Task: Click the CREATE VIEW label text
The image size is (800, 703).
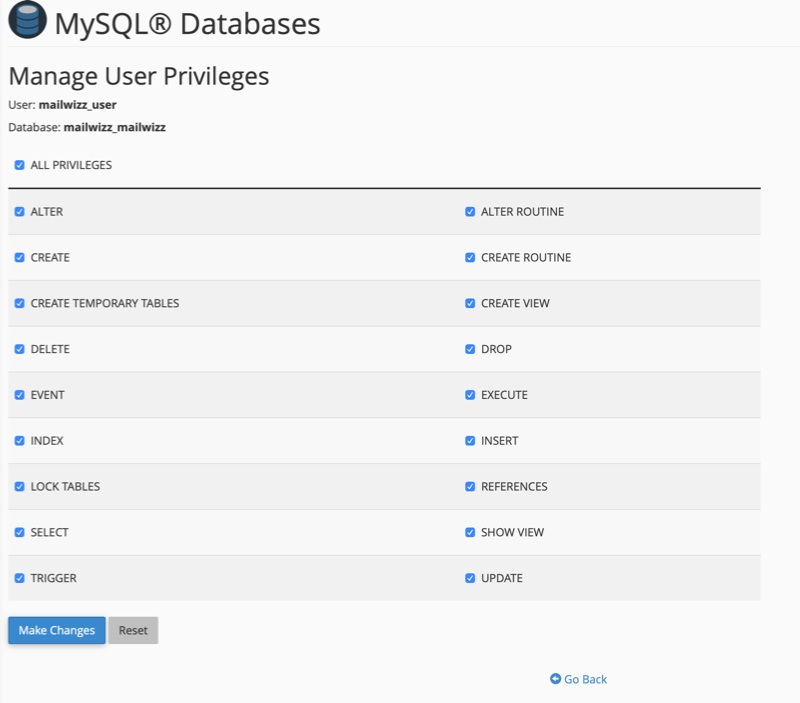Action: [x=515, y=304]
